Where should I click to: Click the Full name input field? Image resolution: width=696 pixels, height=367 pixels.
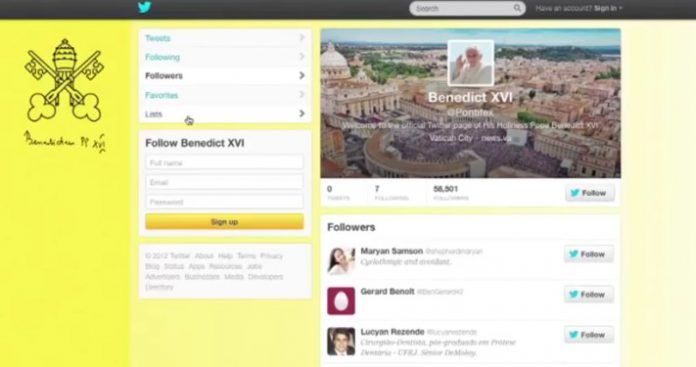225,162
